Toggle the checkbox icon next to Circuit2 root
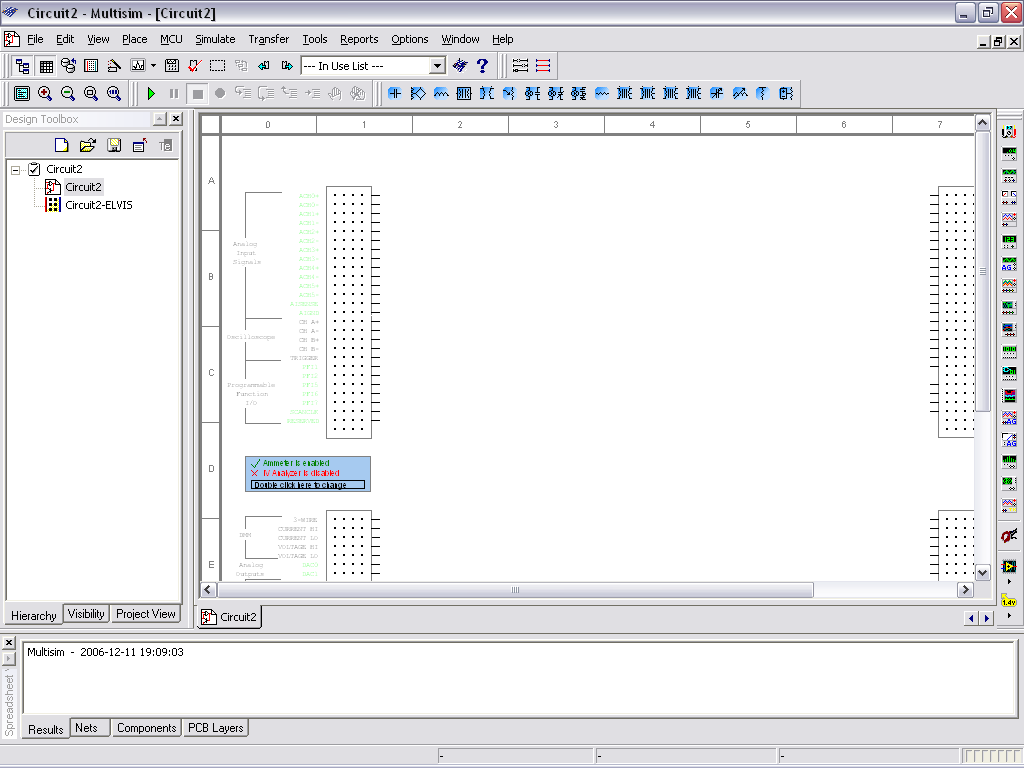Viewport: 1024px width, 768px height. click(34, 169)
